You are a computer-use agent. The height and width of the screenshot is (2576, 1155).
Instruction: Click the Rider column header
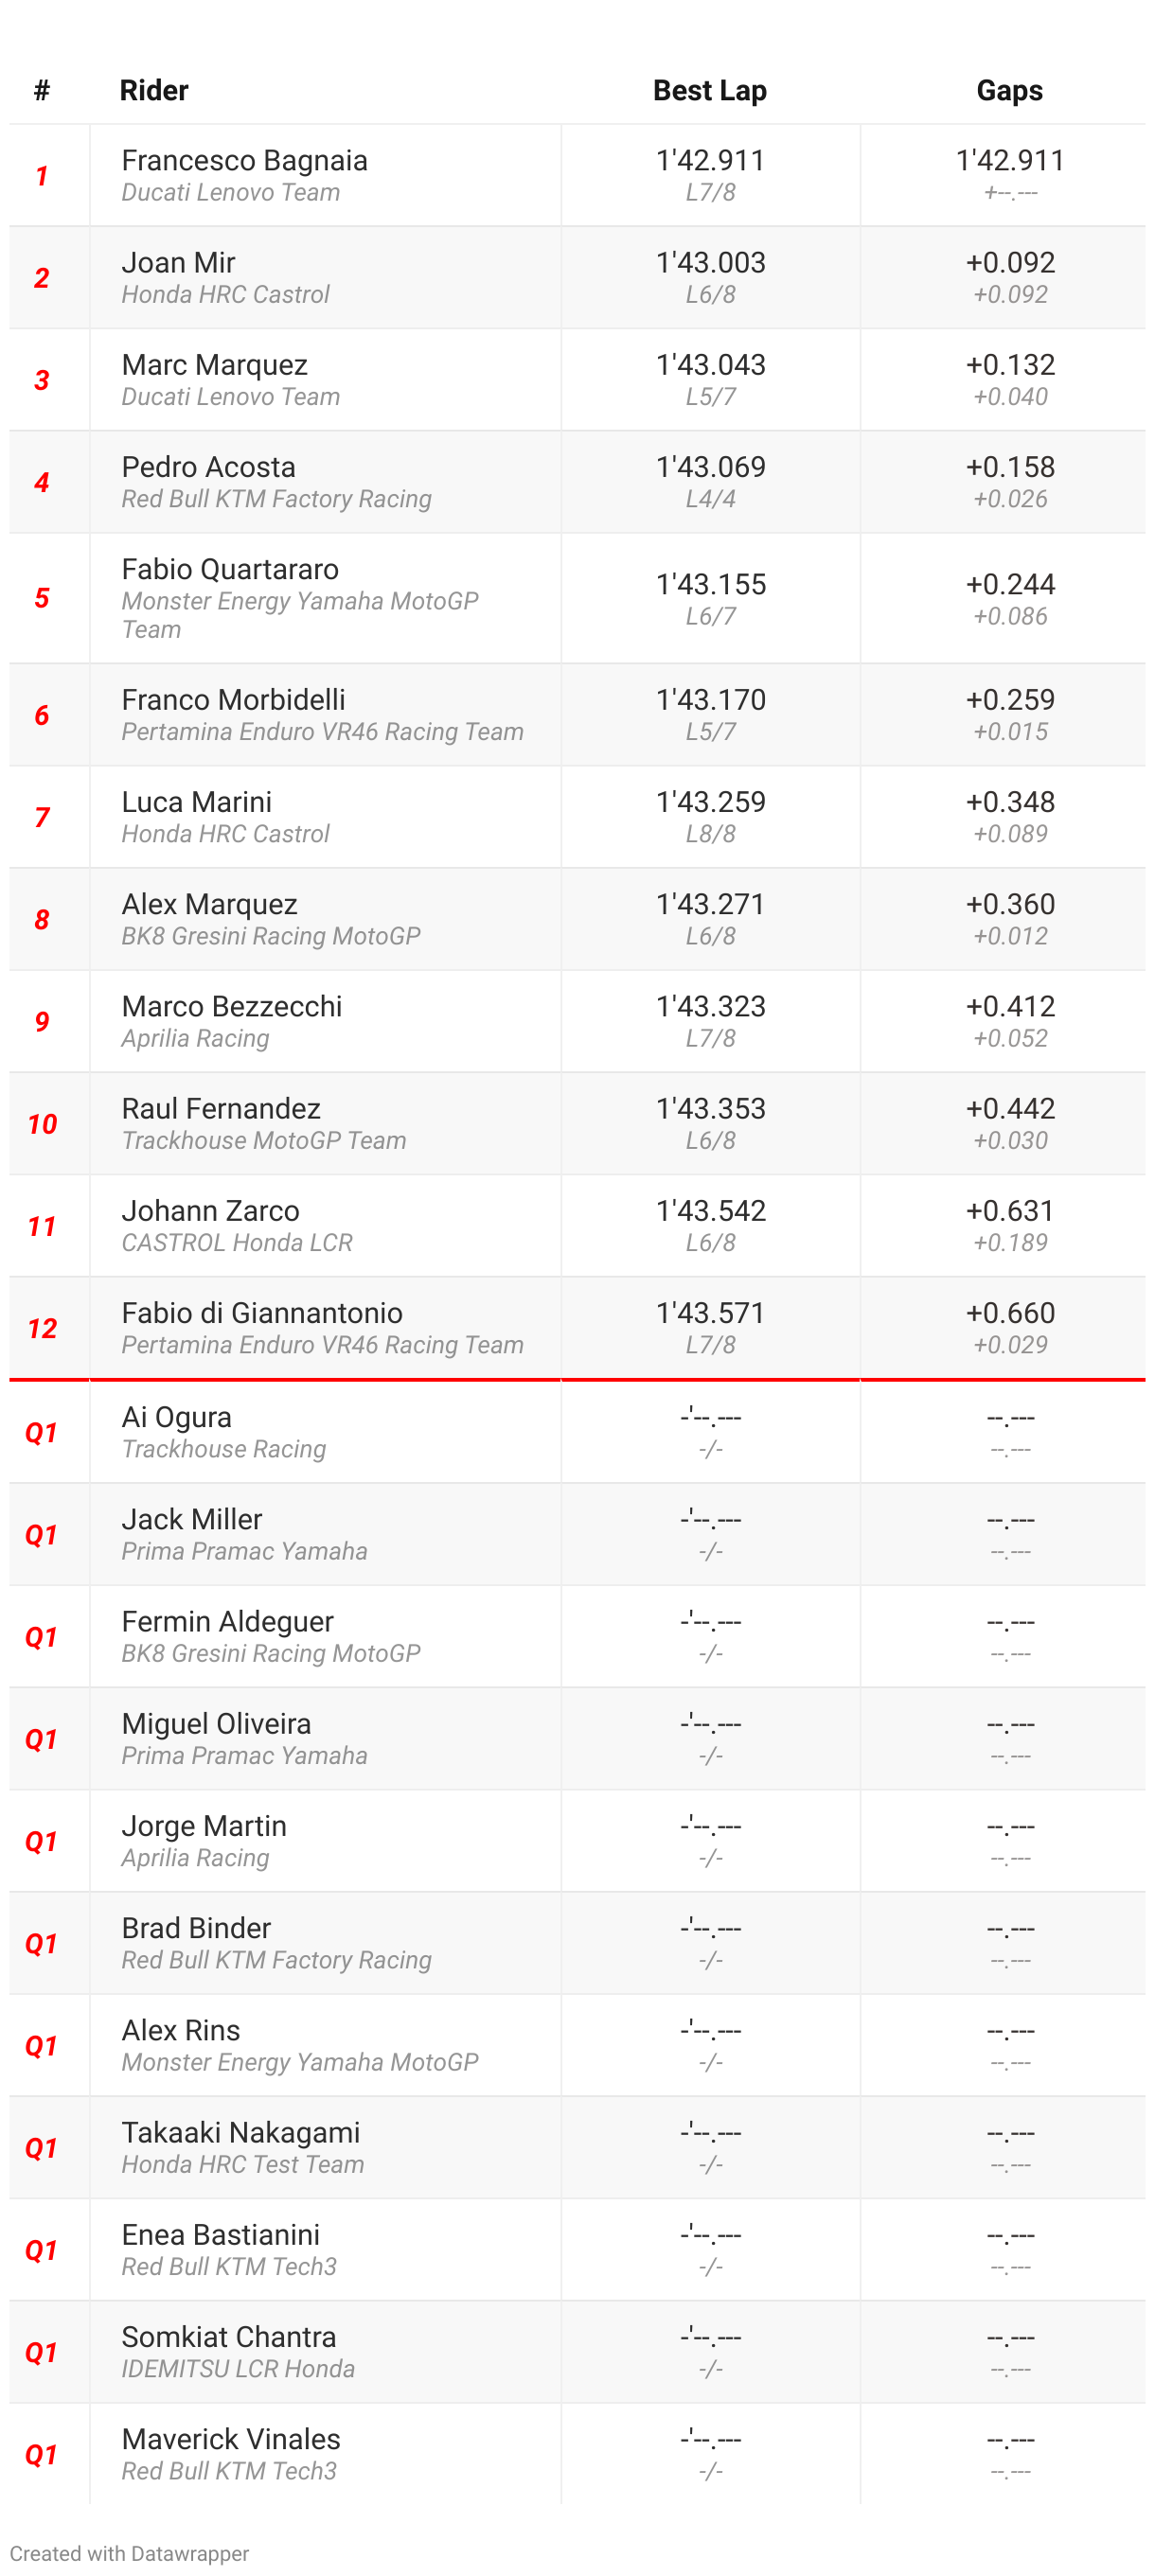[154, 91]
